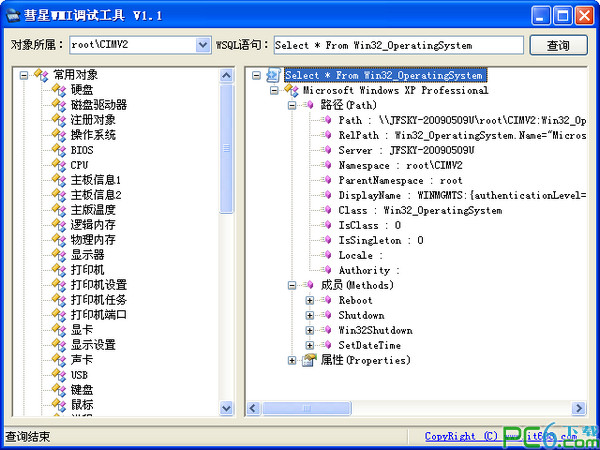
Task: Click the 打印机任务 item icon
Action: pos(59,300)
